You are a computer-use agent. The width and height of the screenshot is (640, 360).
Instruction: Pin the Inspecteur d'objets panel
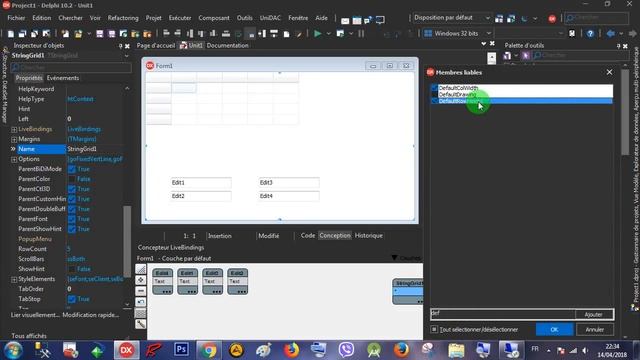120,46
